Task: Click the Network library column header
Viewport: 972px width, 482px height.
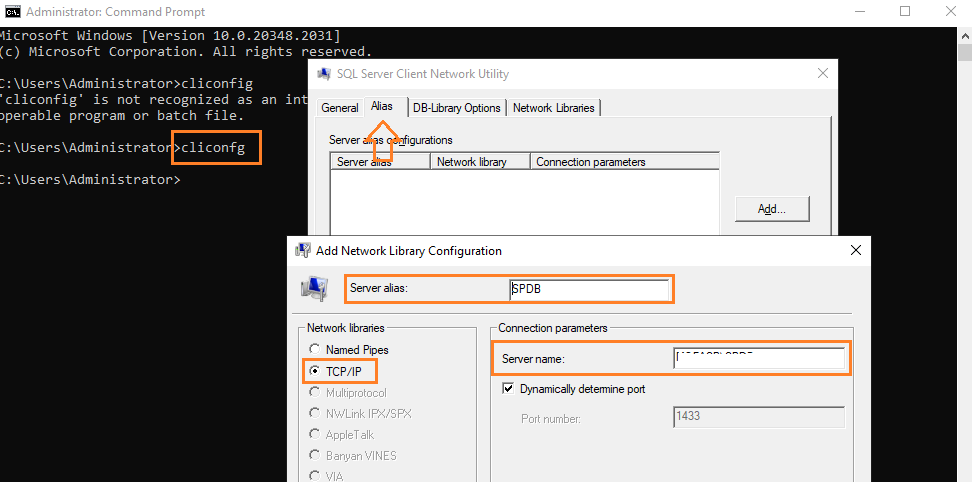Action: point(480,162)
